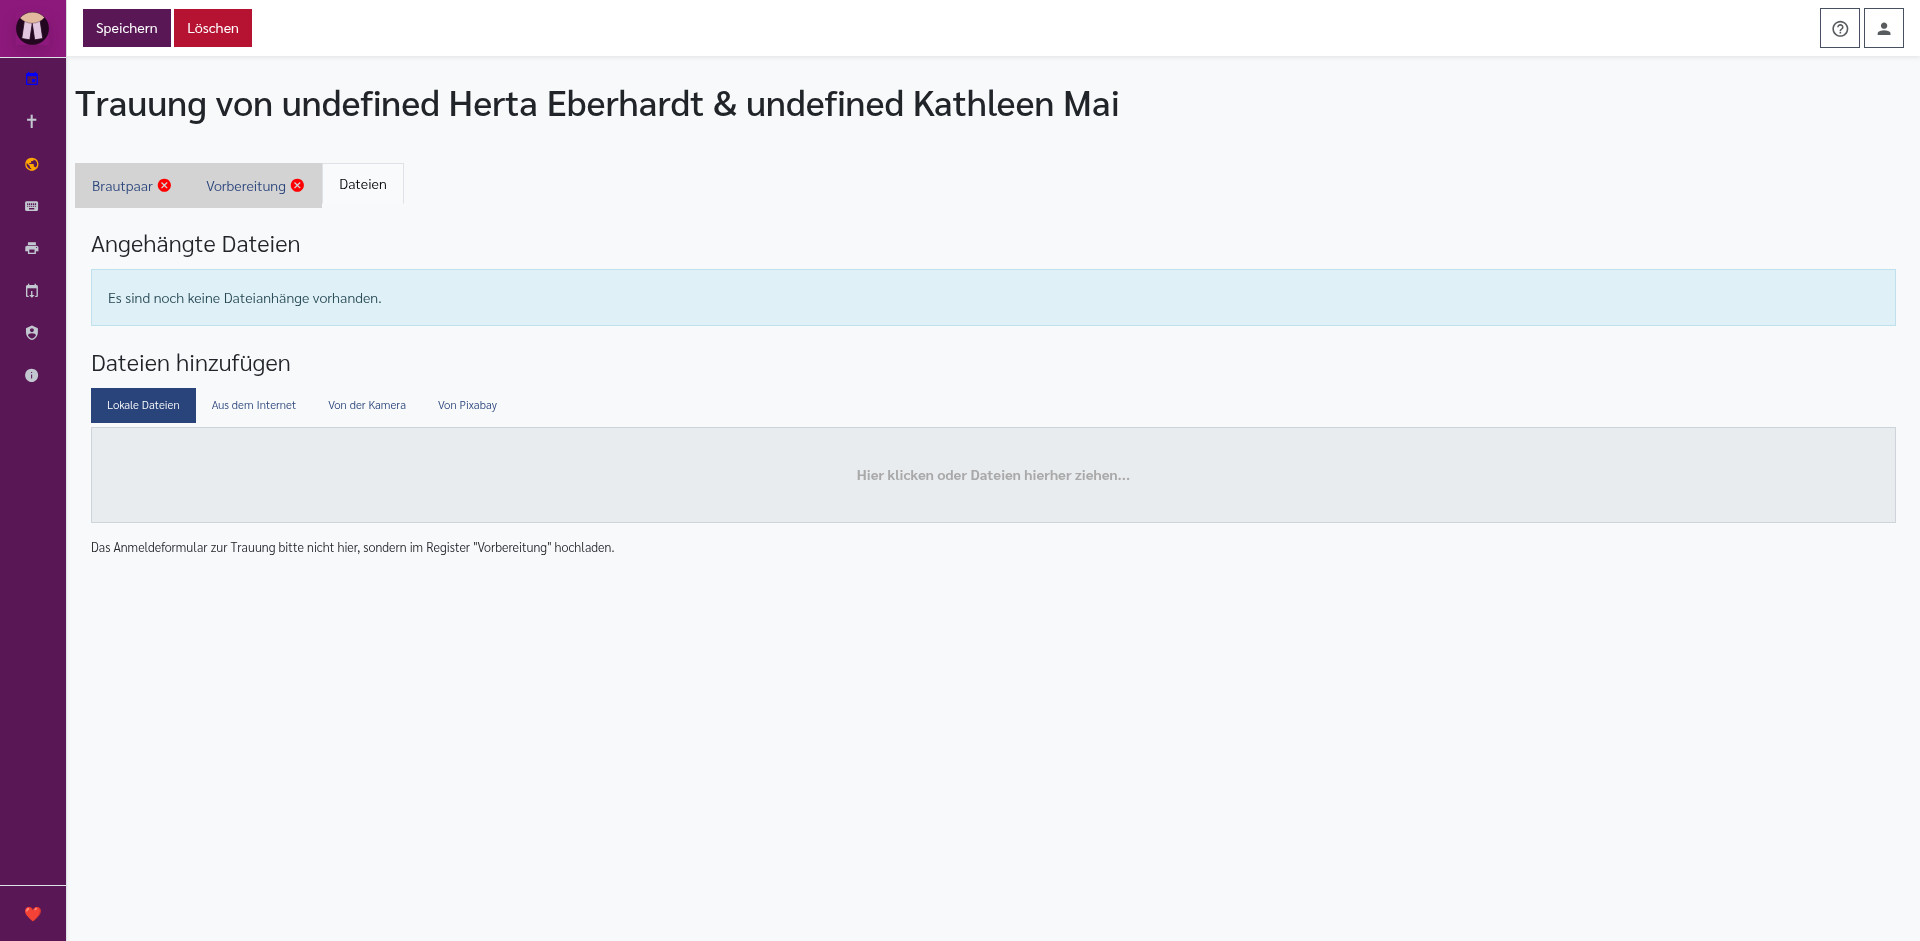Click the red heart icon
The width and height of the screenshot is (1920, 941).
[33, 914]
